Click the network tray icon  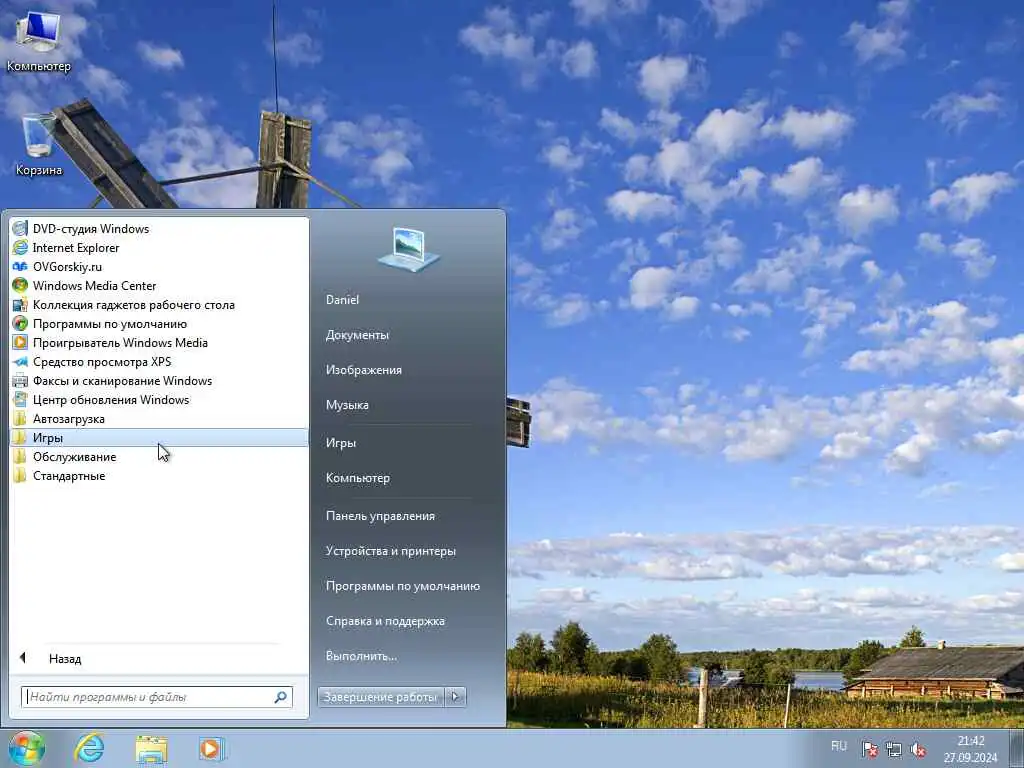pyautogui.click(x=894, y=750)
